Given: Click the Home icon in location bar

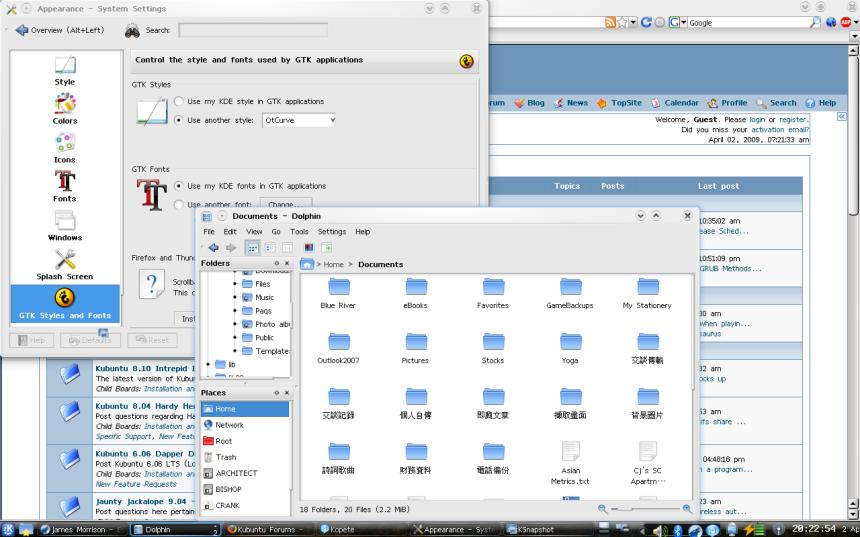Looking at the screenshot, I should (x=308, y=264).
